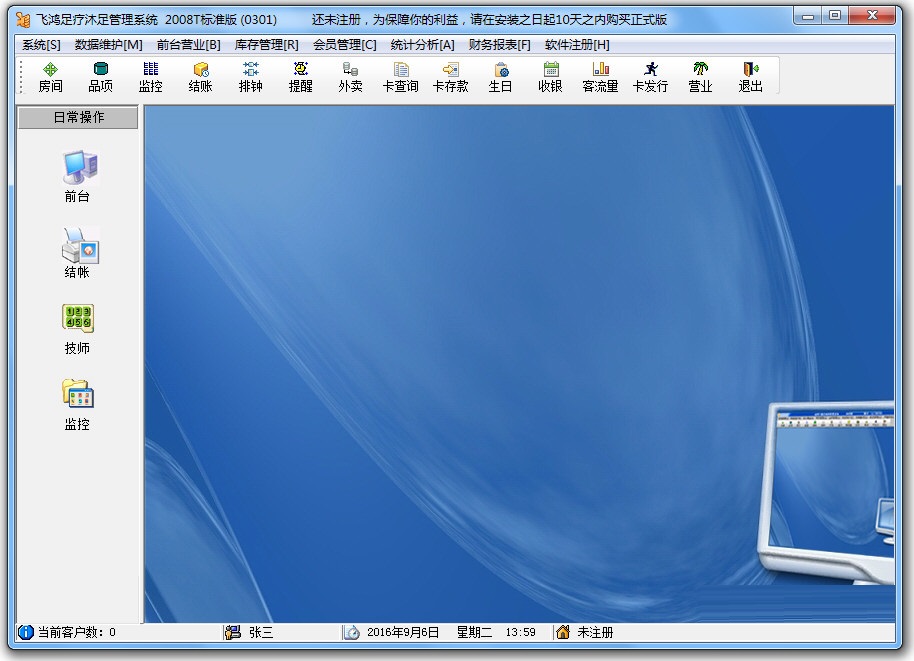Screen dimensions: 914x661
Task: Open the 财务报表[F] menu
Action: tap(500, 45)
